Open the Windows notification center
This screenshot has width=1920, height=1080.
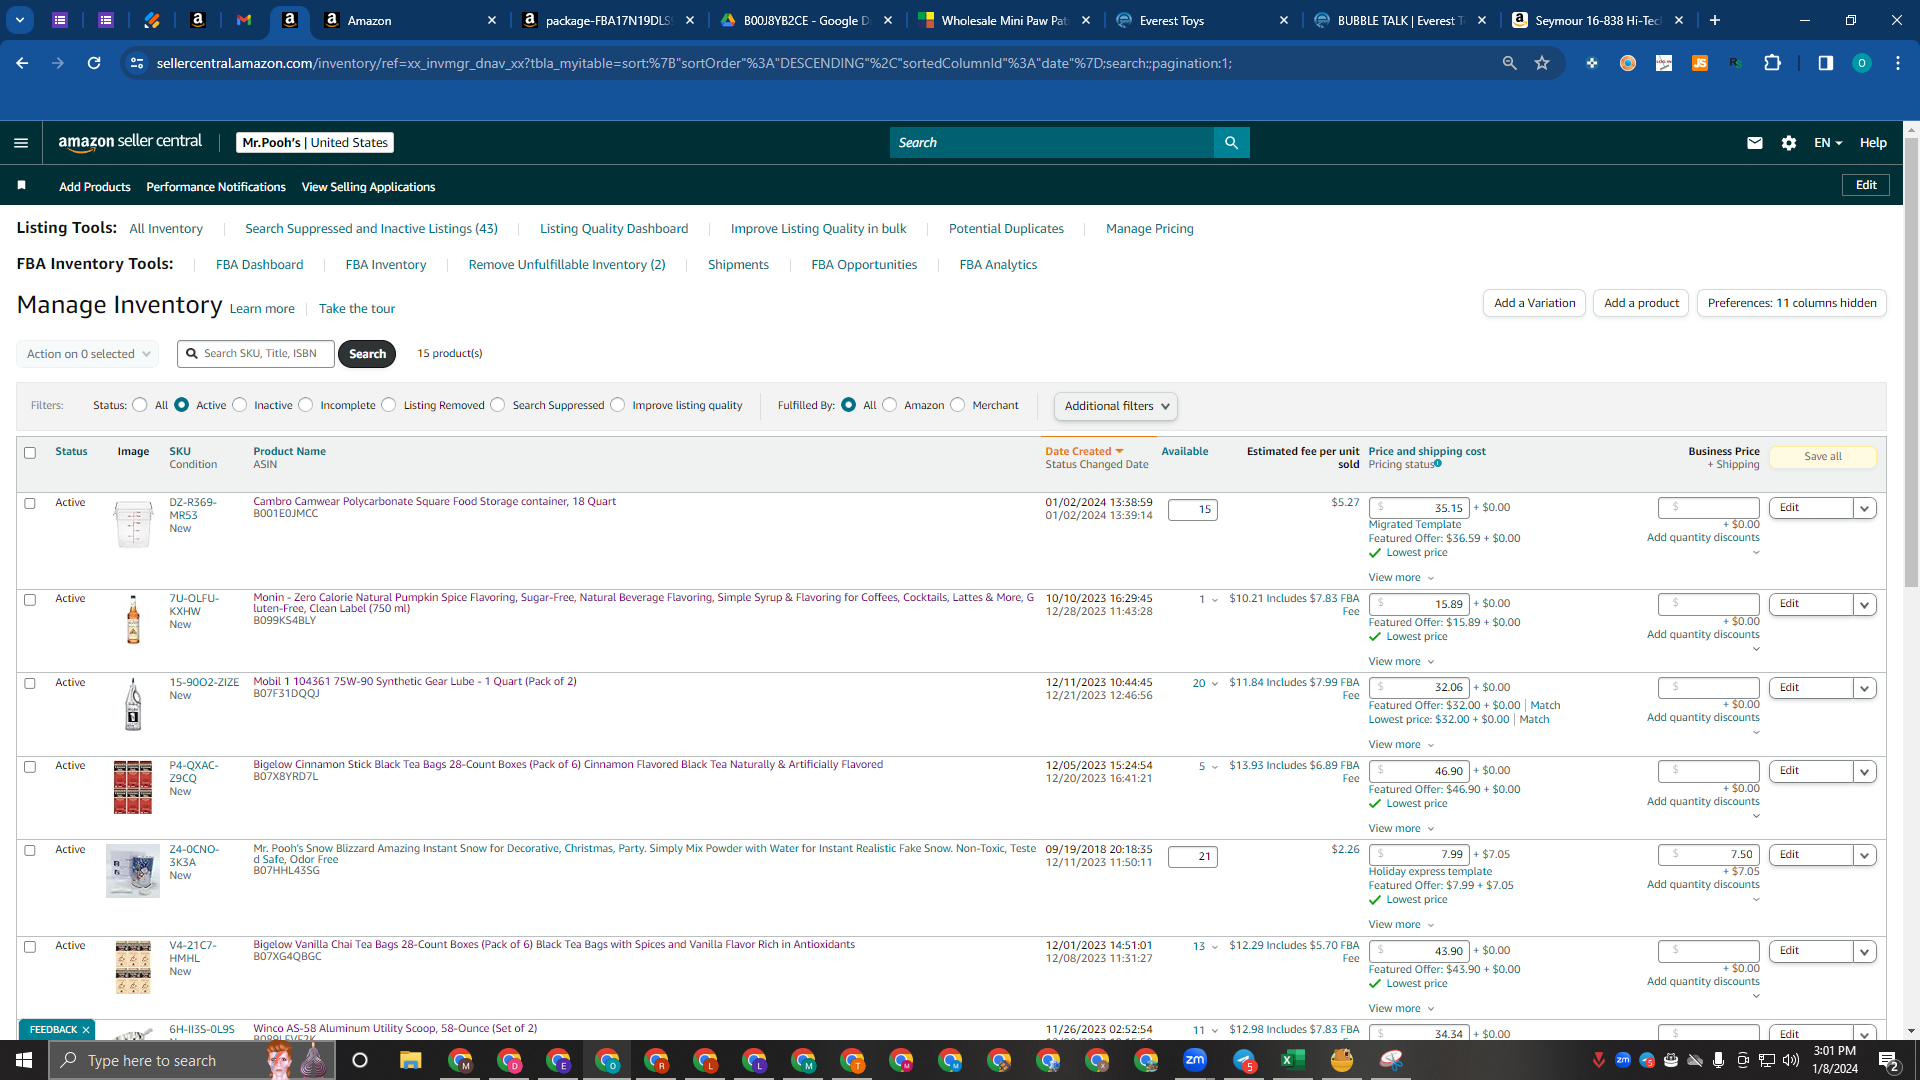(1888, 1060)
